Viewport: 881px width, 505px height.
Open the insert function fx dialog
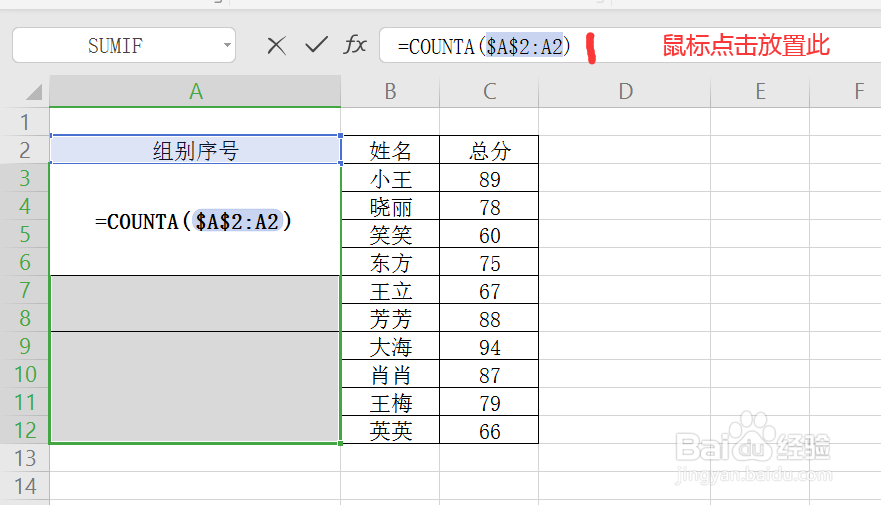click(355, 45)
